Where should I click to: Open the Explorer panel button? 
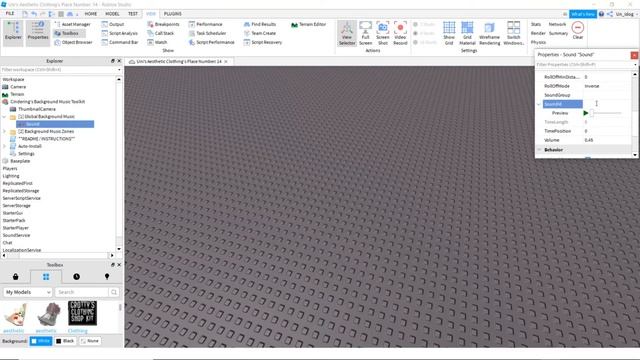[x=13, y=33]
